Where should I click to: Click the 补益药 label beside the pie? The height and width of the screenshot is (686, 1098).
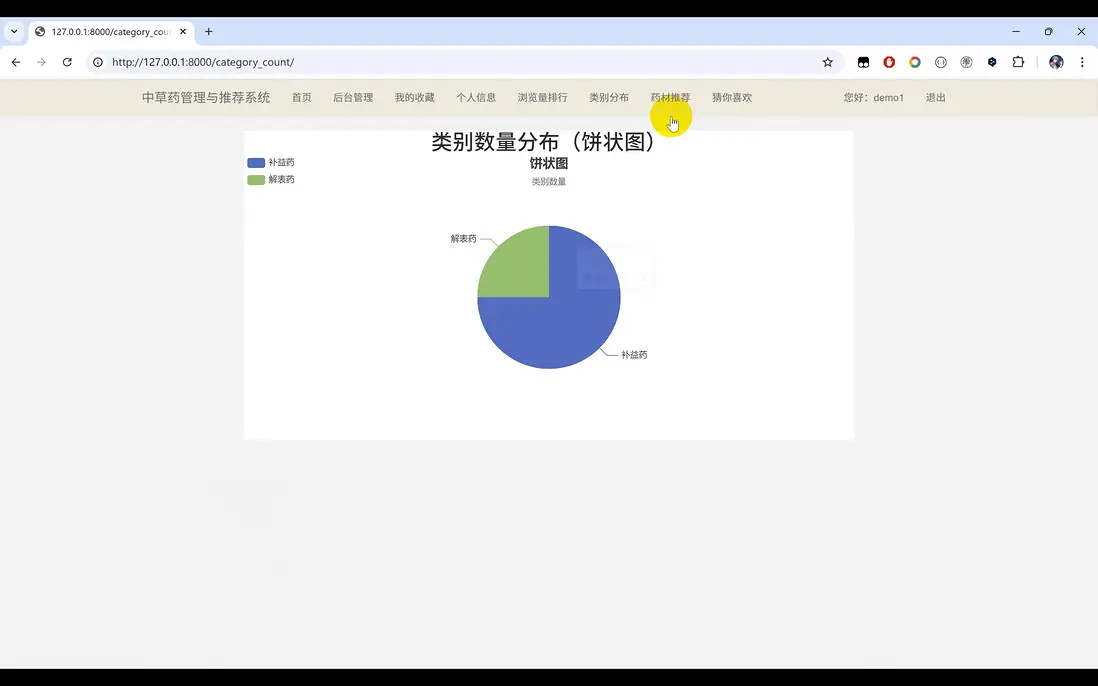pyautogui.click(x=634, y=355)
